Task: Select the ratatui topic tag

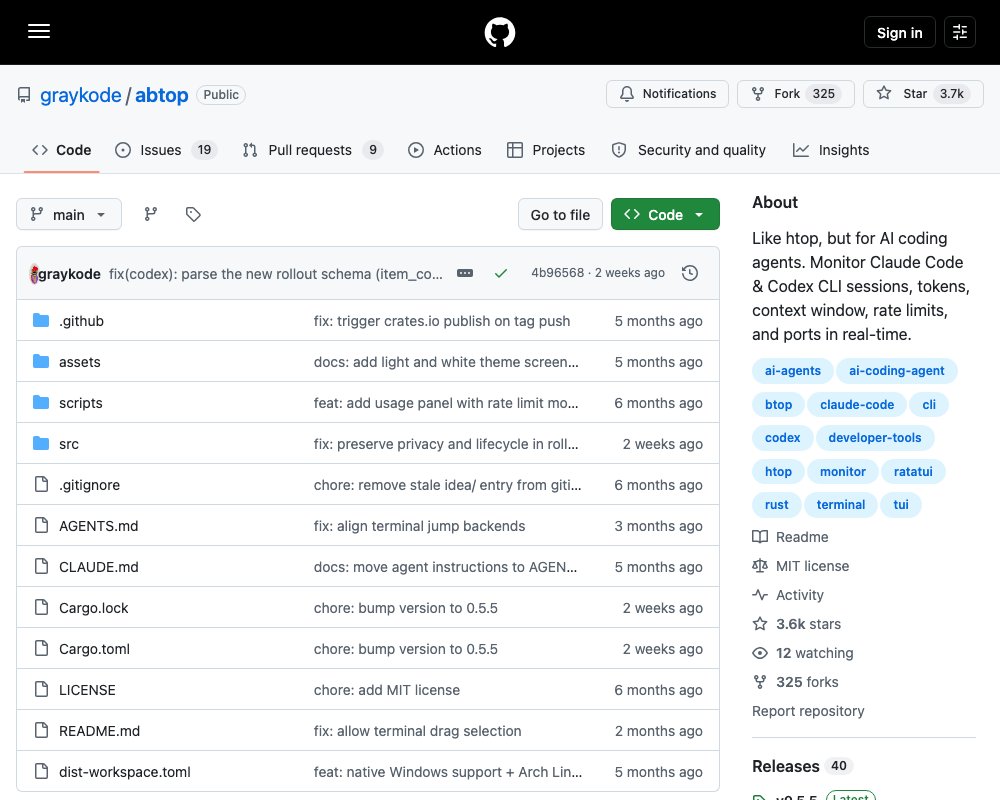Action: [913, 471]
